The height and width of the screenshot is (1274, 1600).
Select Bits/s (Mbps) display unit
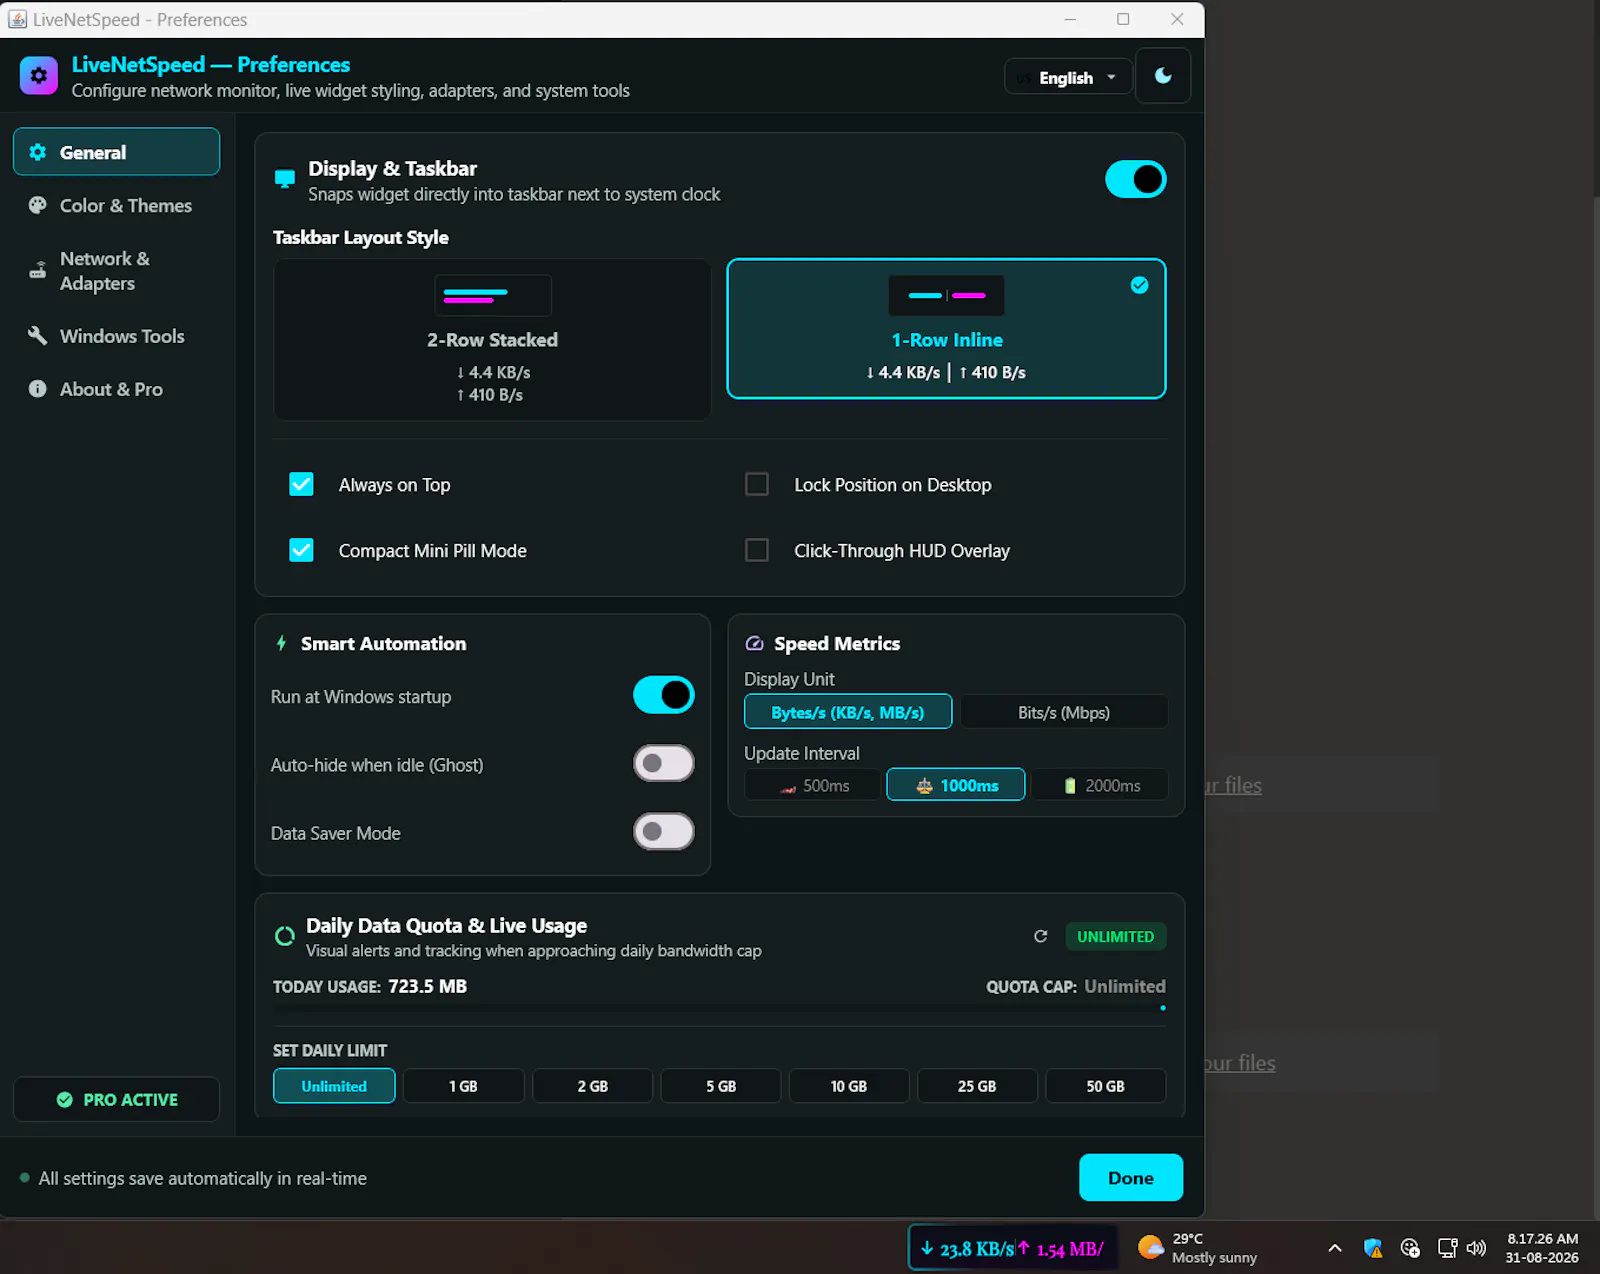coord(1064,712)
